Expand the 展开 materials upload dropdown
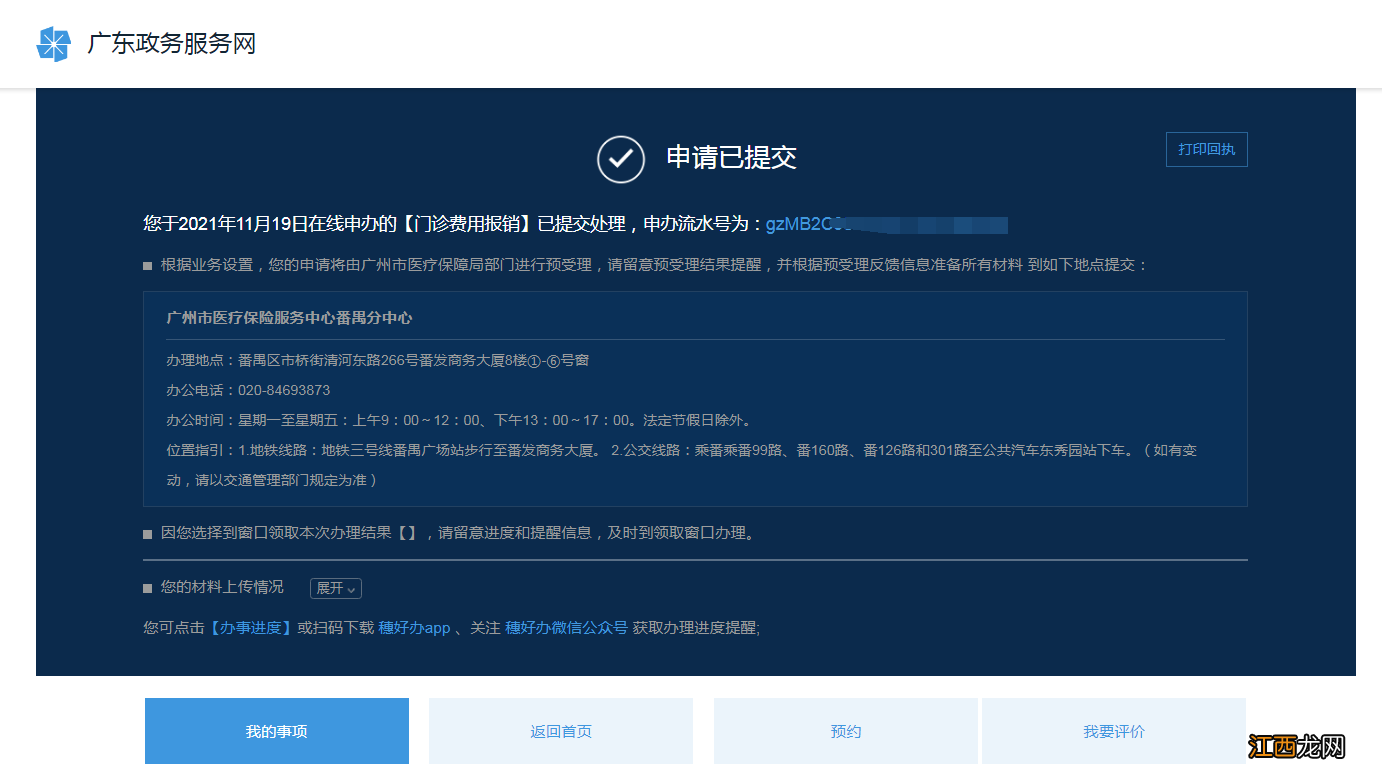 [336, 588]
